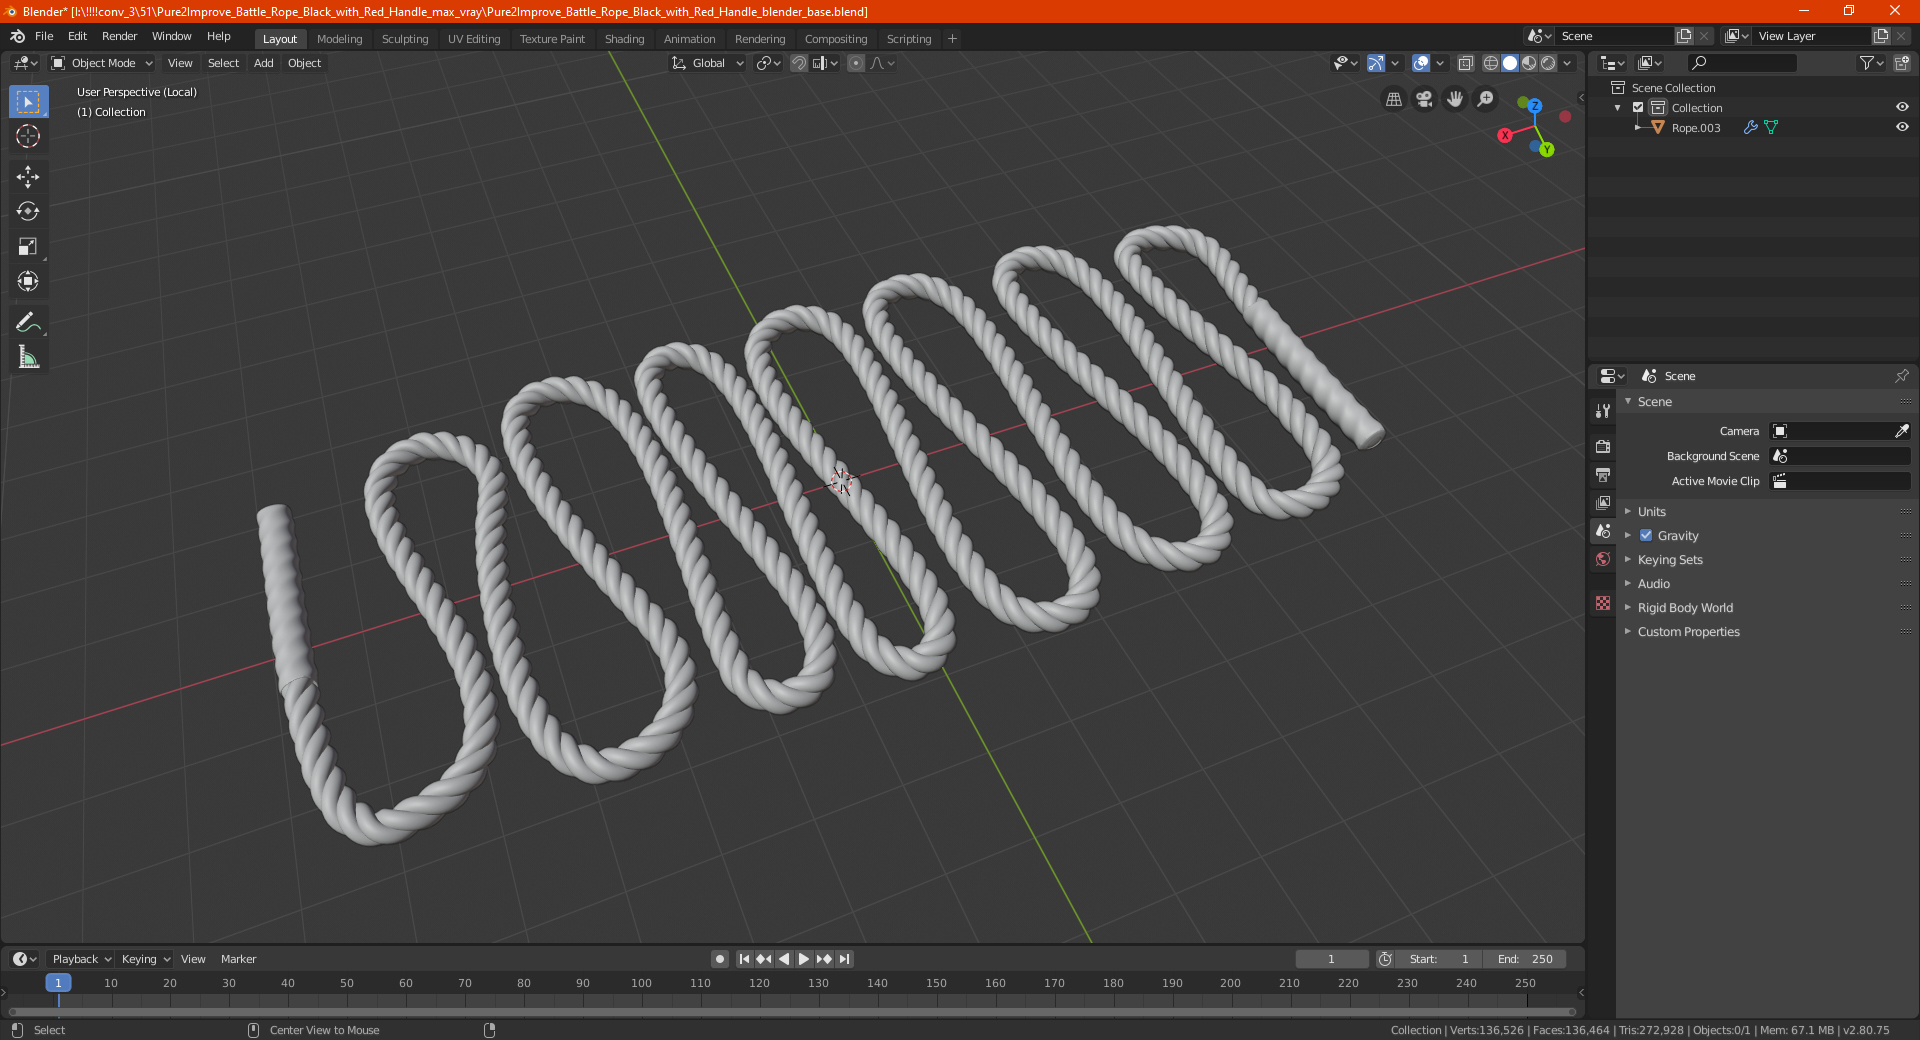Image resolution: width=1920 pixels, height=1040 pixels.
Task: Click the mesh data icon on Rope.003
Action: tap(1771, 127)
